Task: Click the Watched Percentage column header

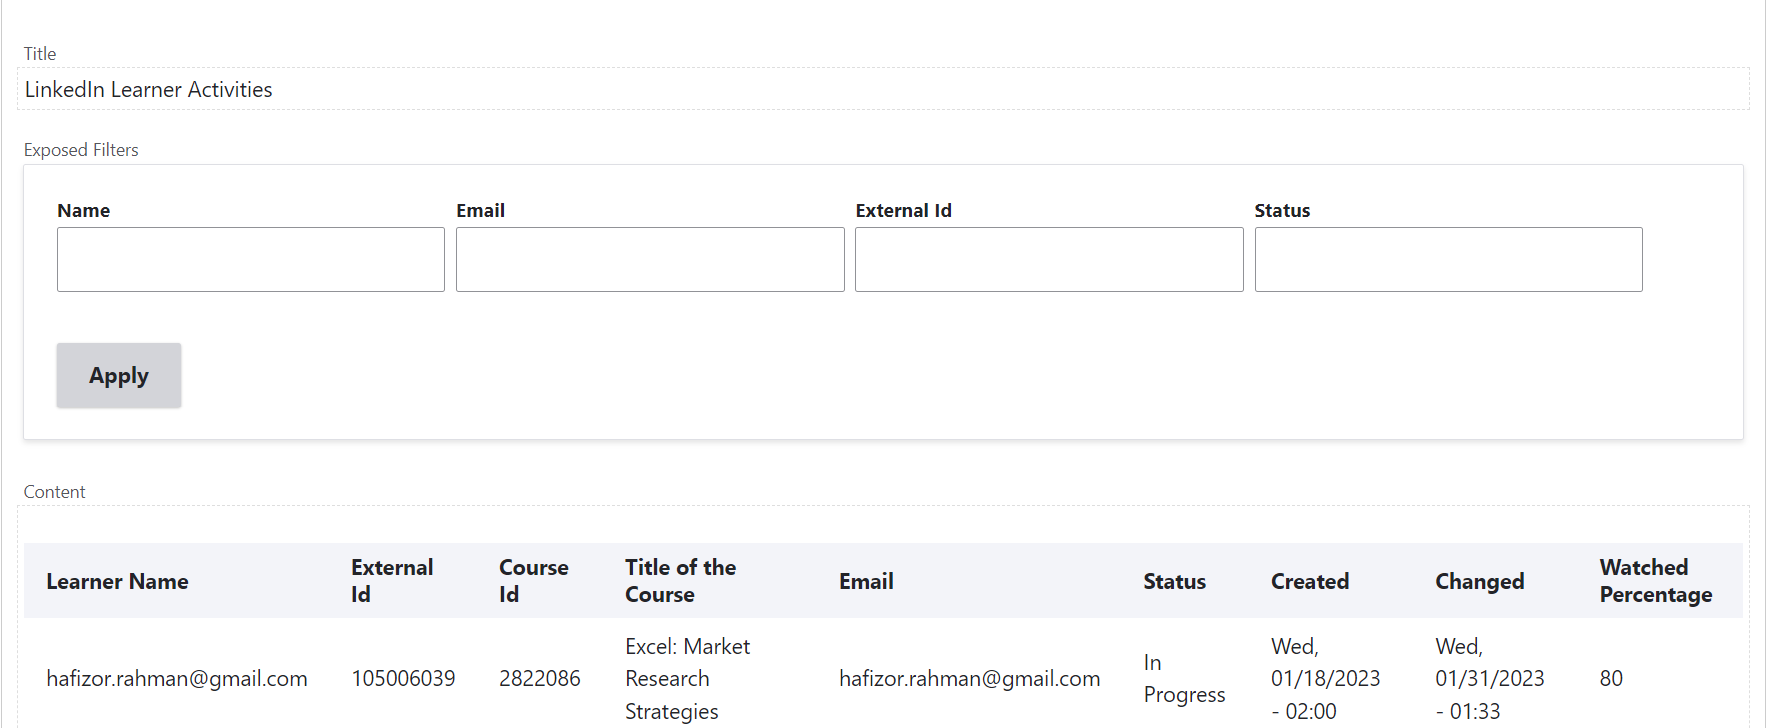Action: click(1655, 581)
